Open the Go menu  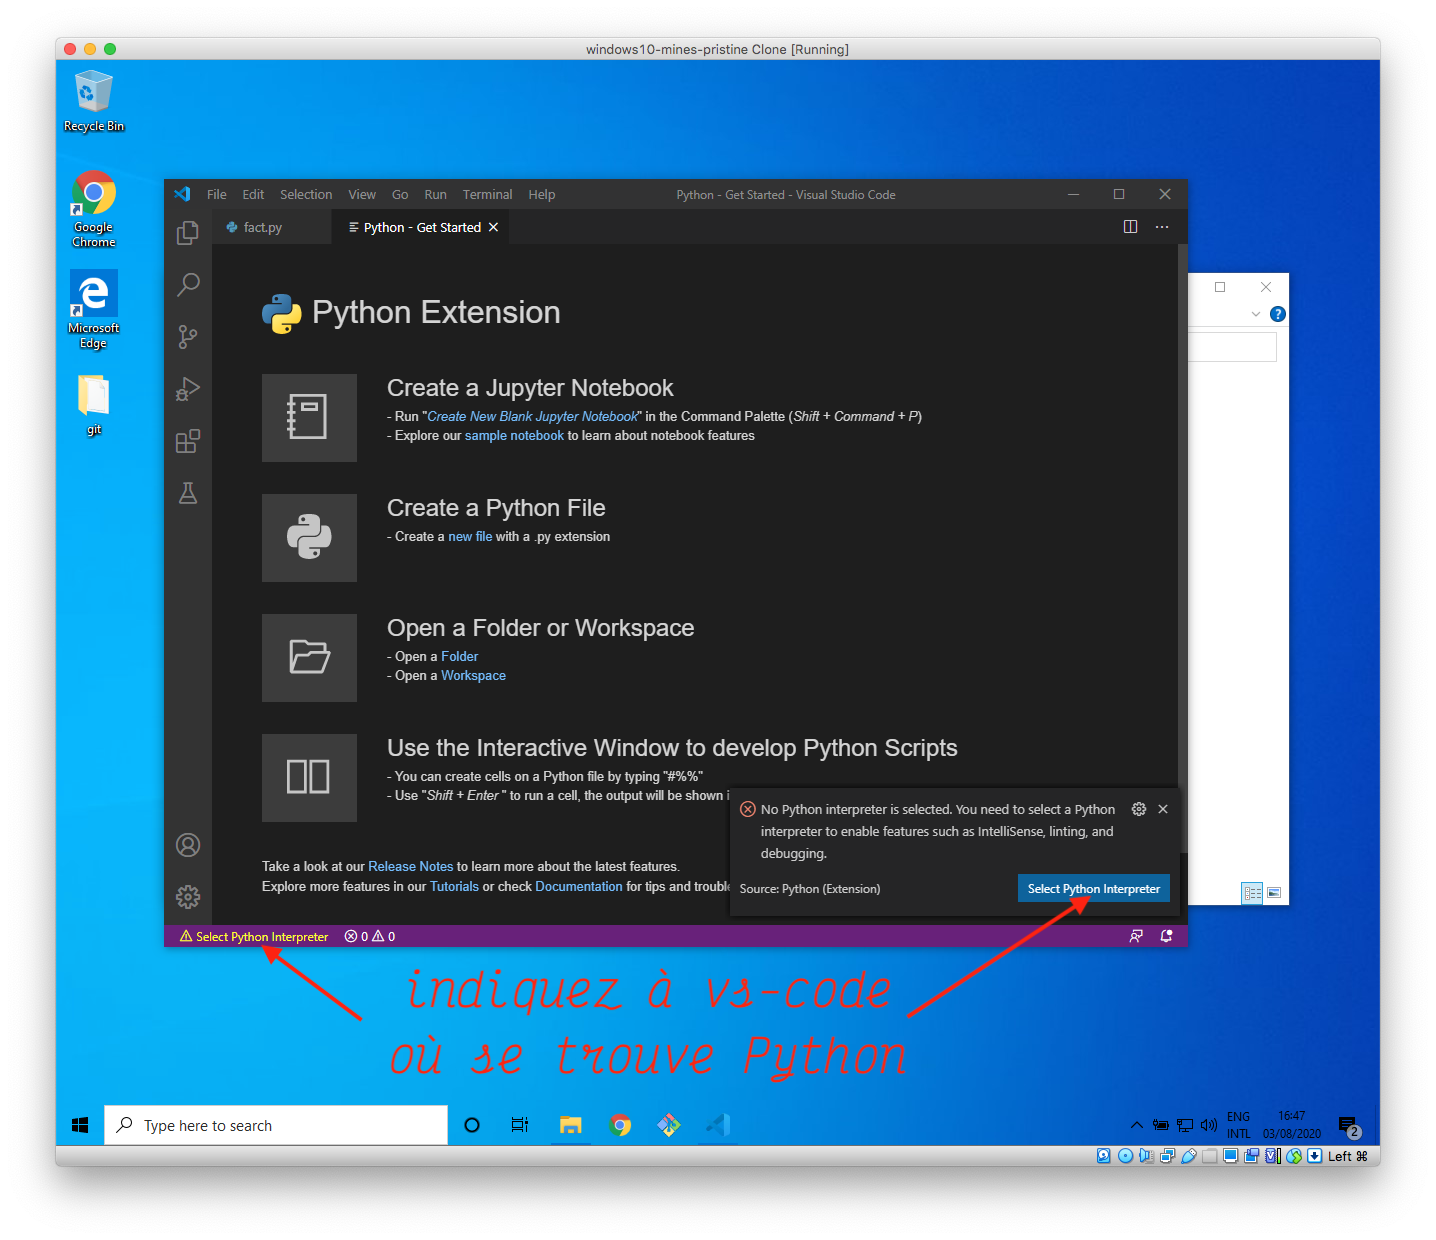coord(400,195)
